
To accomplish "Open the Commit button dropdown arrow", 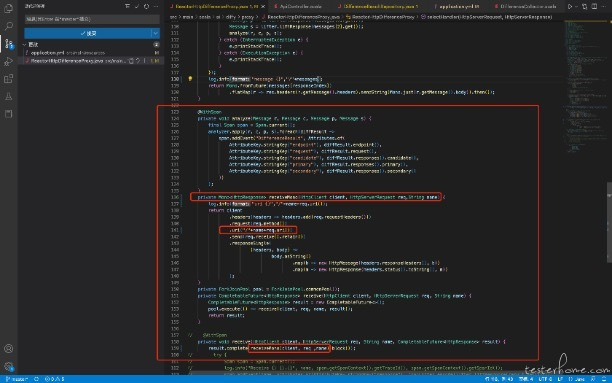I will (x=155, y=34).
